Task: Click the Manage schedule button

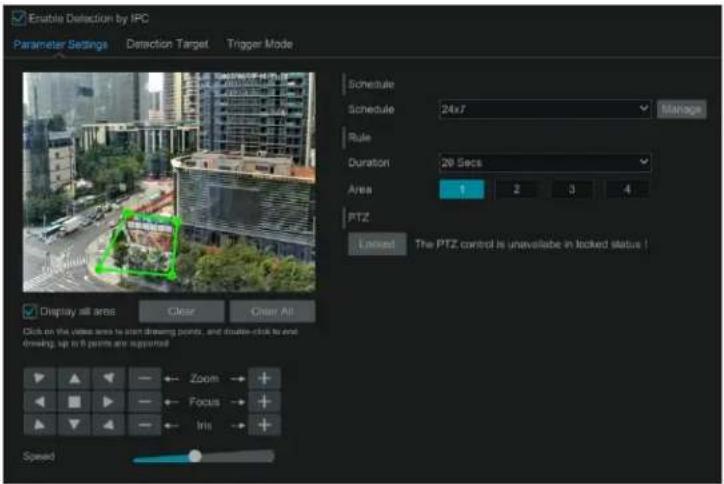Action: [x=682, y=109]
